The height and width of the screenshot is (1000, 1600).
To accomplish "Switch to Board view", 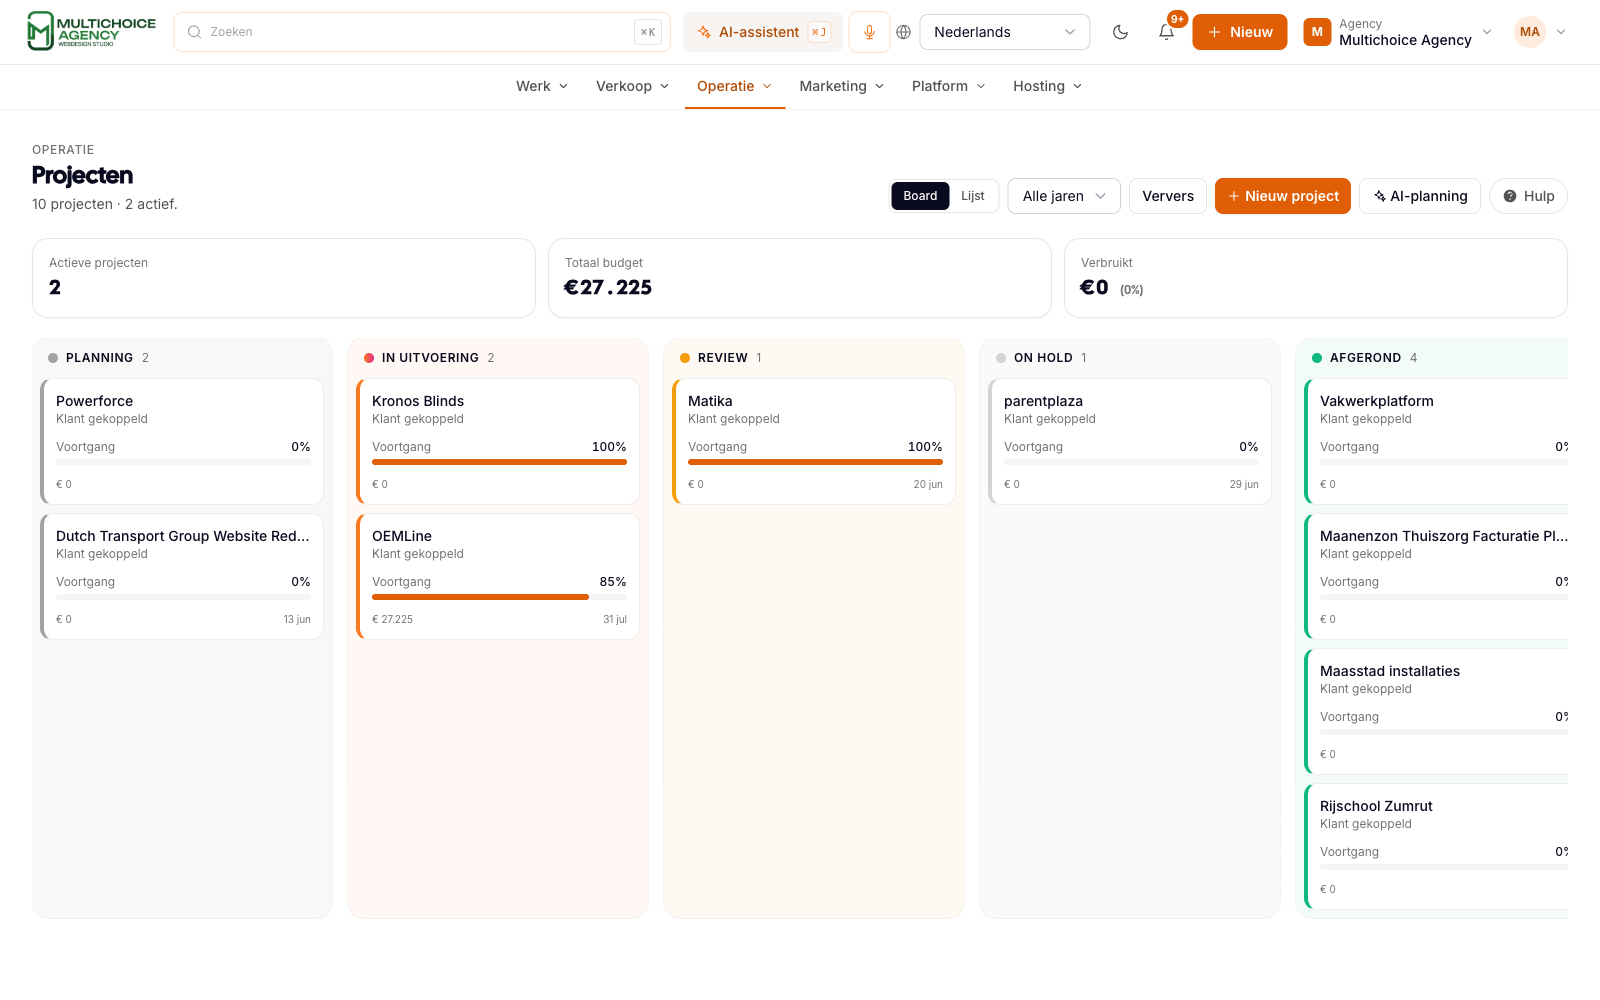I will pos(920,196).
